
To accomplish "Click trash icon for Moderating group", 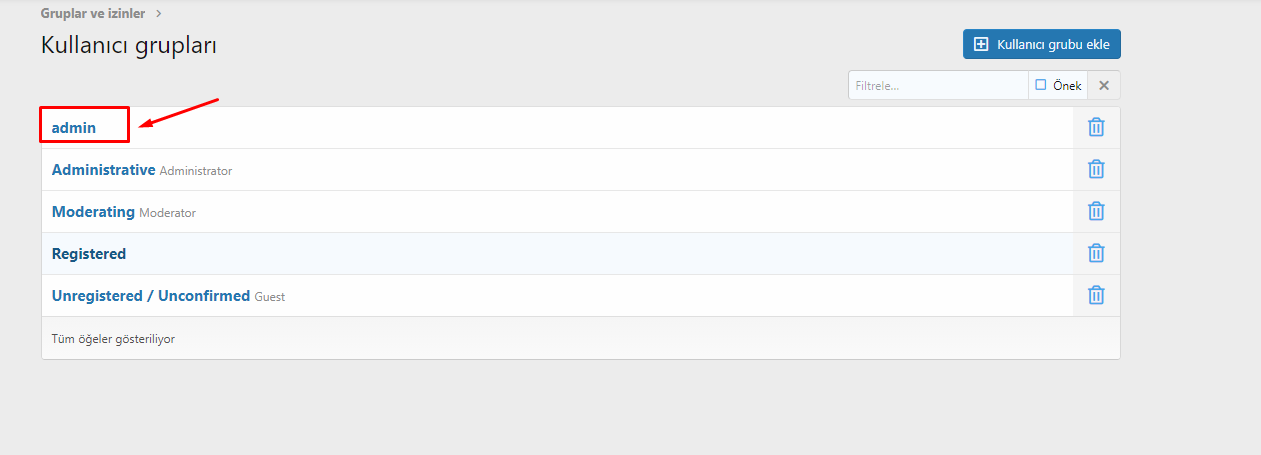I will point(1096,211).
